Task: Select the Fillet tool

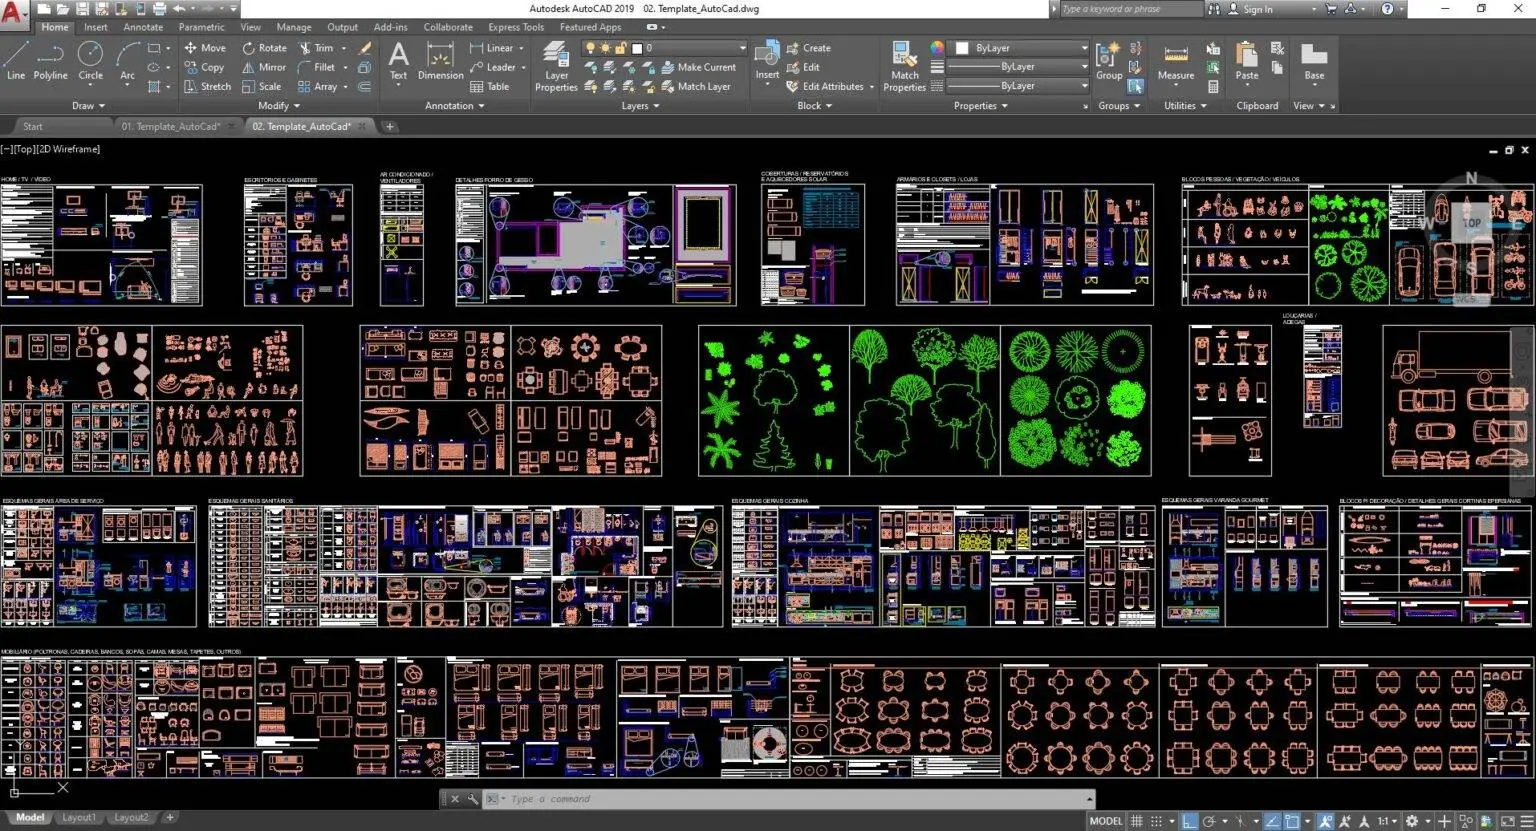Action: point(316,67)
